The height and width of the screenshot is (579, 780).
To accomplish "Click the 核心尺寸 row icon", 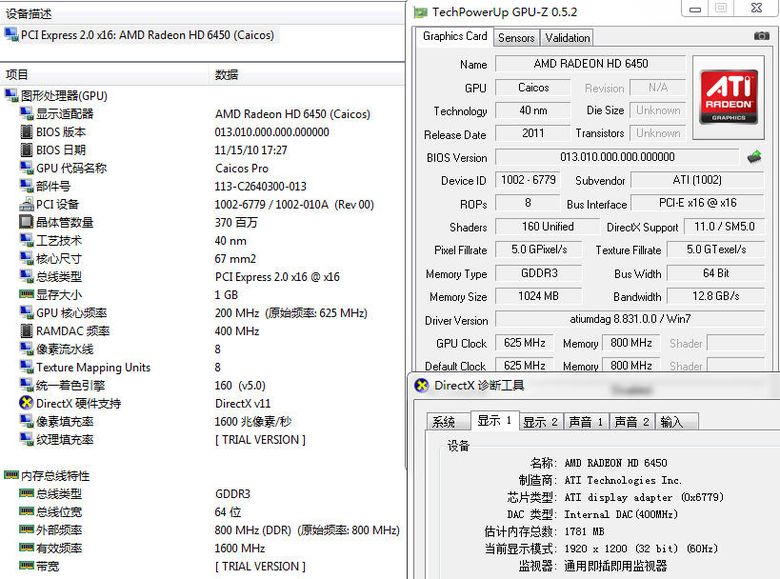I will pos(26,258).
